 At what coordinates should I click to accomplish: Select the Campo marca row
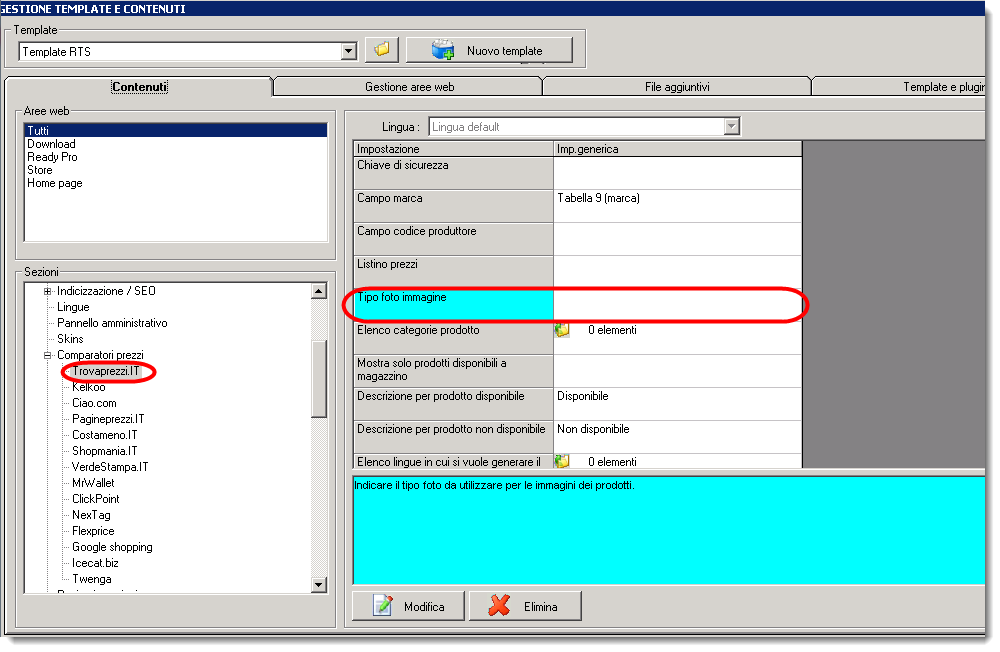tap(577, 206)
